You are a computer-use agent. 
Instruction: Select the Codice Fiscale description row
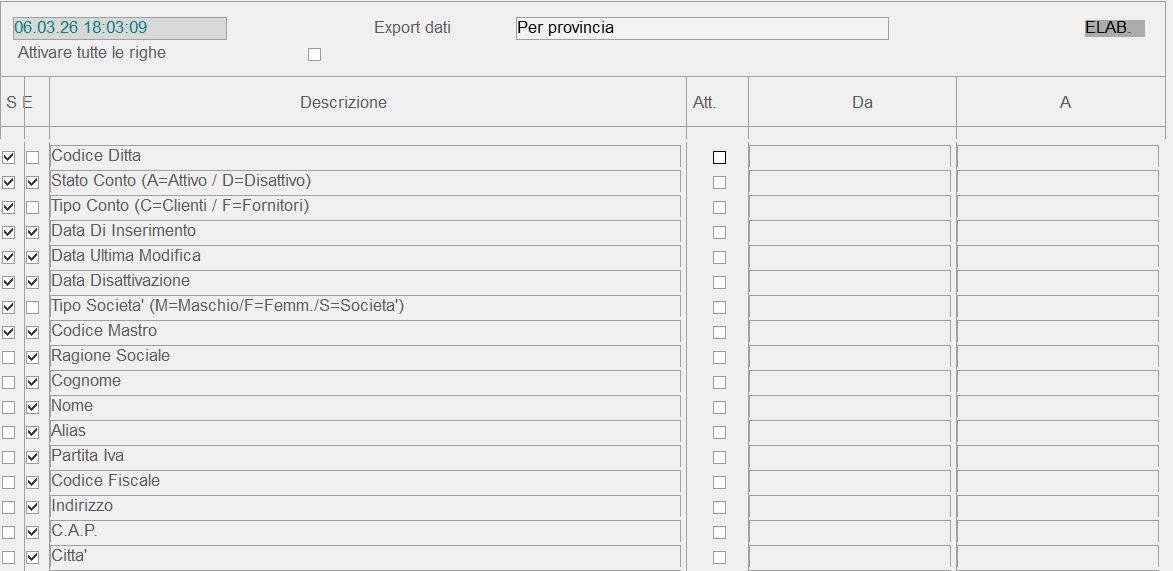(365, 482)
